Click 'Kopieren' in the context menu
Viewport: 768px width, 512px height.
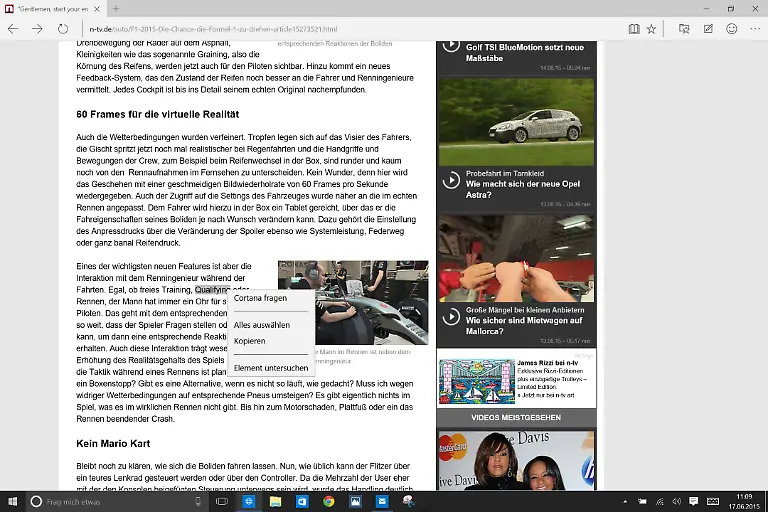click(249, 341)
